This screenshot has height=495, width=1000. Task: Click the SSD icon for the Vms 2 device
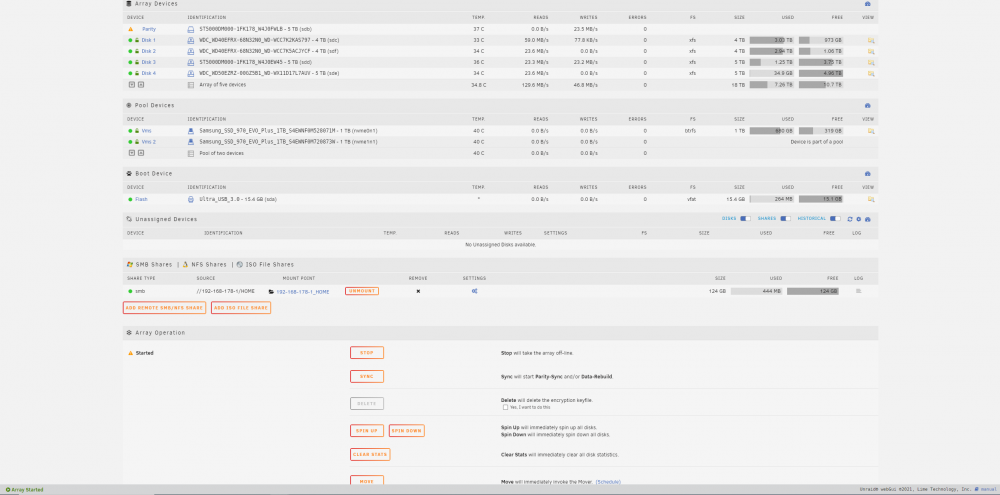tap(190, 142)
